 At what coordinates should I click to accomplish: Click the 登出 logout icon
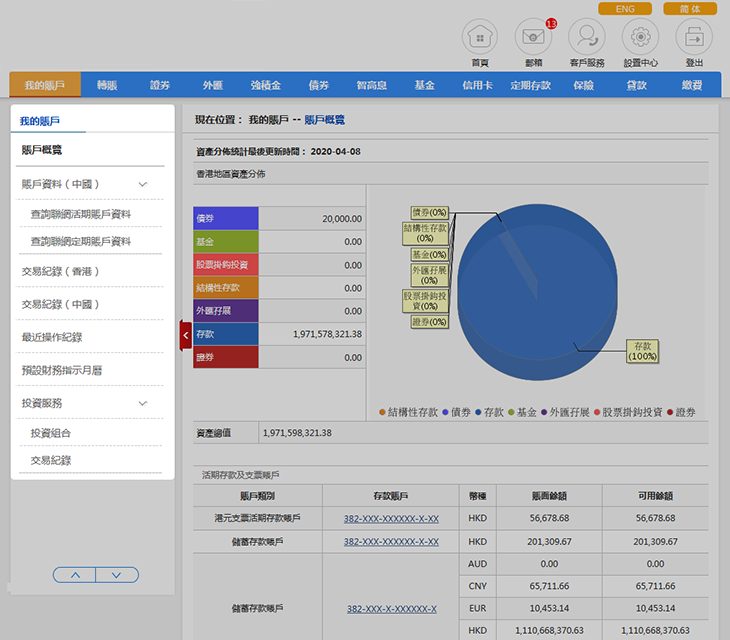coord(694,37)
